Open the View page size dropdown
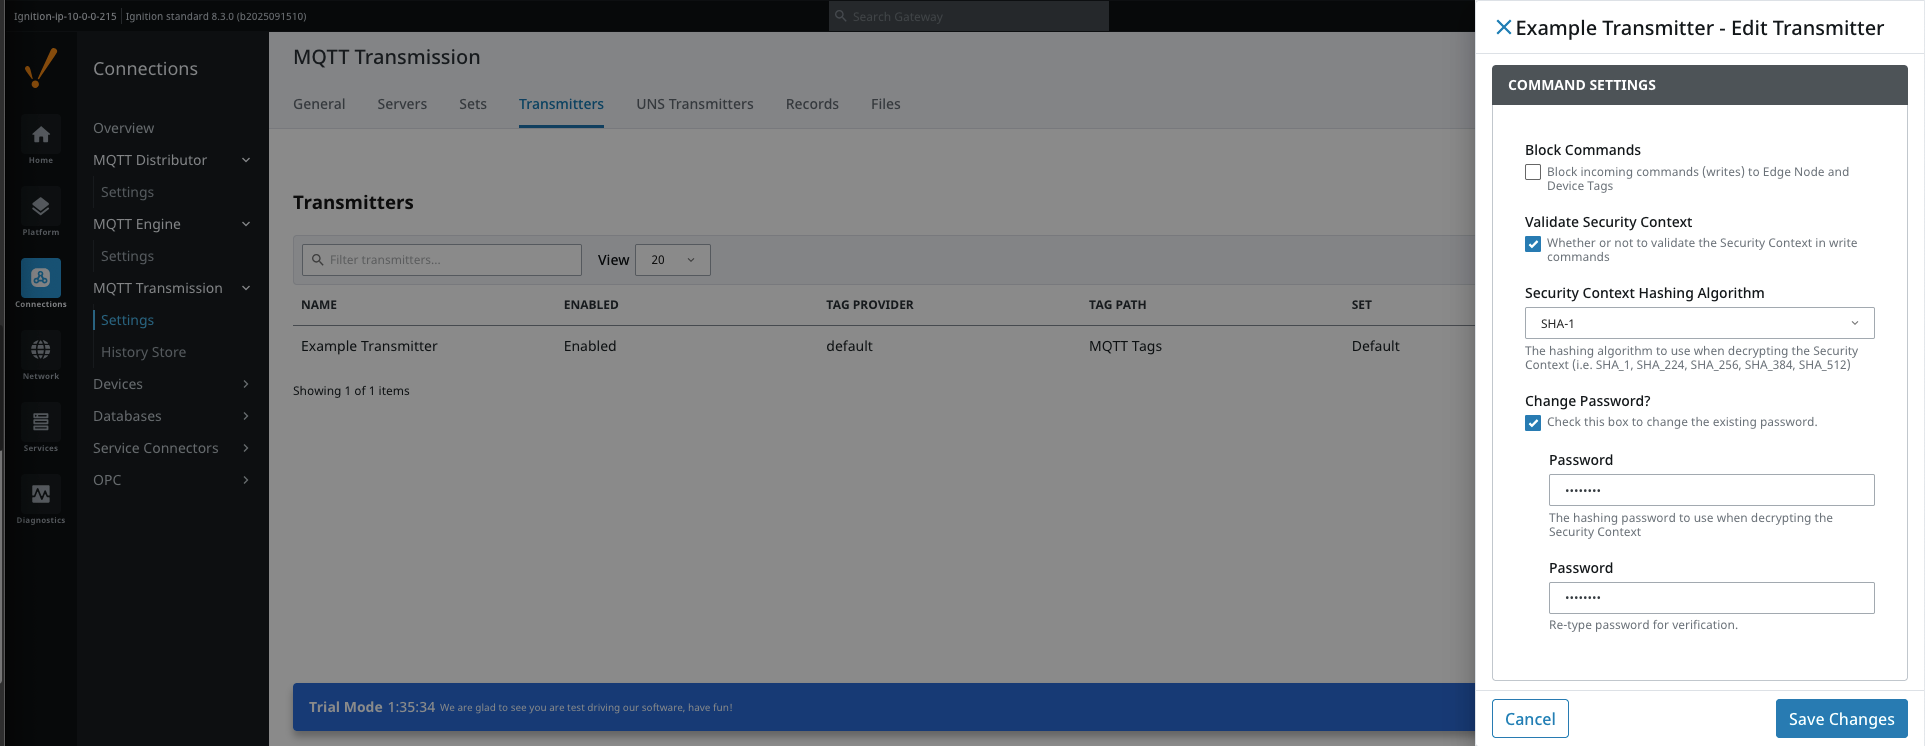The width and height of the screenshot is (1925, 746). click(x=672, y=260)
